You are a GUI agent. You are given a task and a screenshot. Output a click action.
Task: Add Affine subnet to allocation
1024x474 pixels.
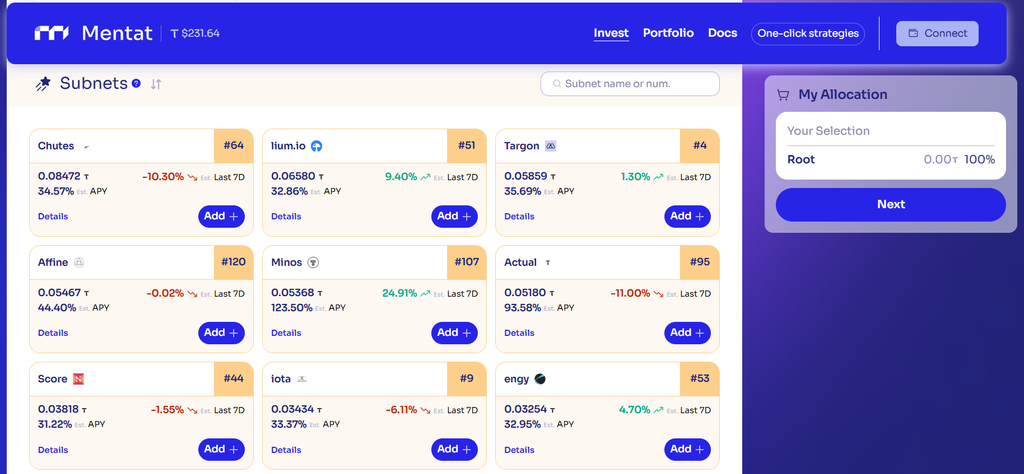click(x=221, y=333)
